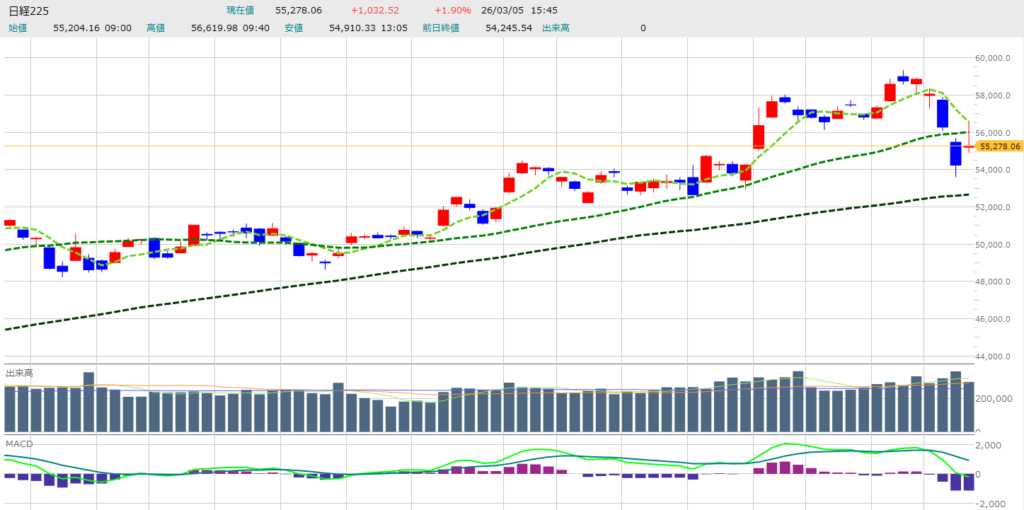This screenshot has width=1024, height=510.
Task: Click the orange 55,278.06 price tag on axis
Action: 999,146
